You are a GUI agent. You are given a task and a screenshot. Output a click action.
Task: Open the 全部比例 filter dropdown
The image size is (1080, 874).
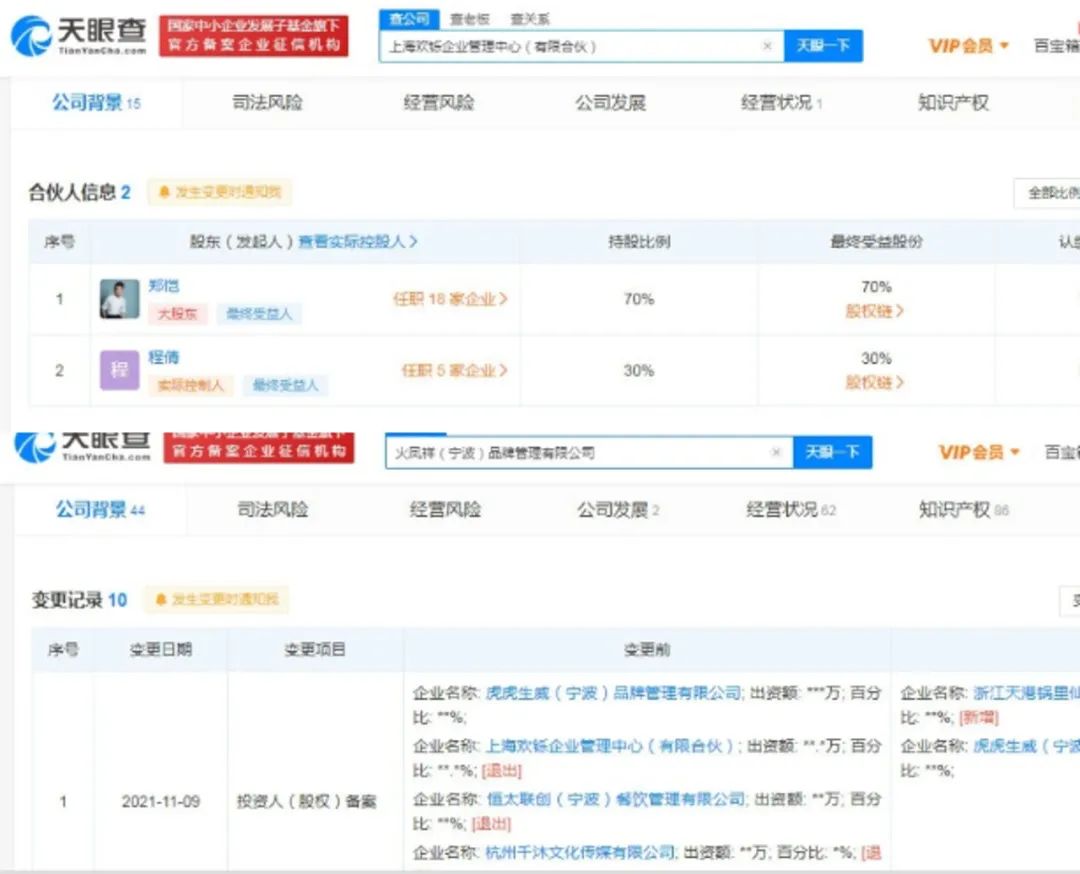tap(1048, 193)
